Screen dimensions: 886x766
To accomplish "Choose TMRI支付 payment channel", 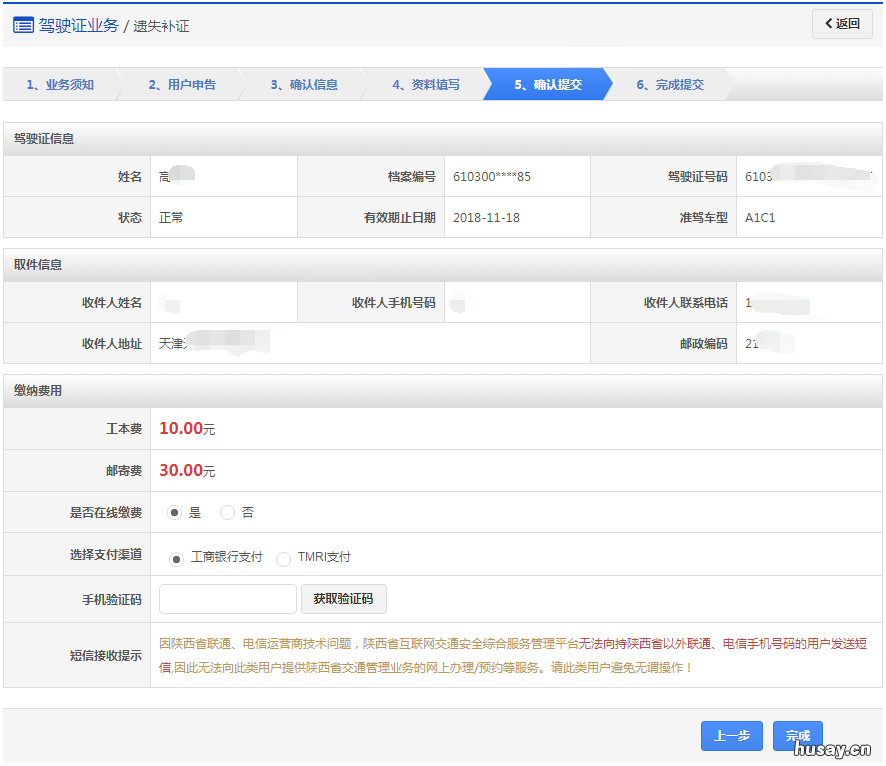I will click(284, 559).
